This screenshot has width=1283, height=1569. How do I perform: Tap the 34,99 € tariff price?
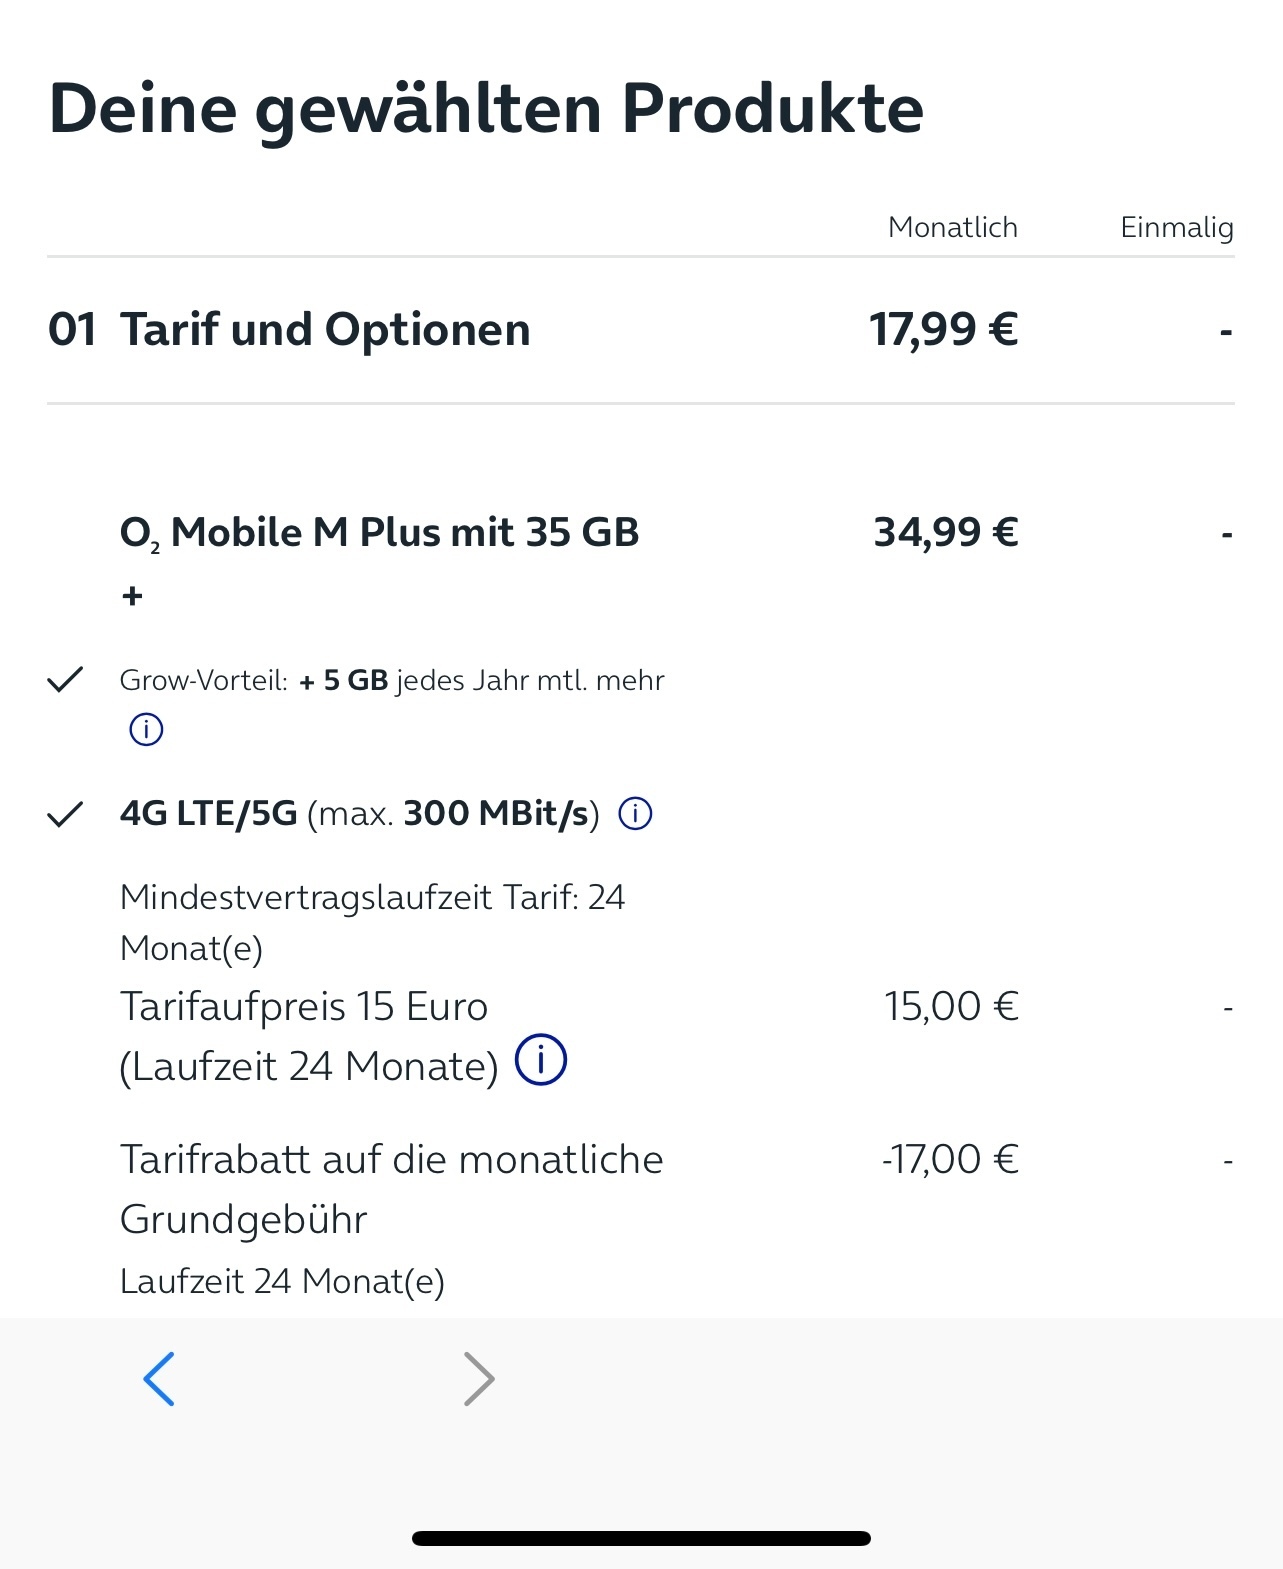point(946,532)
